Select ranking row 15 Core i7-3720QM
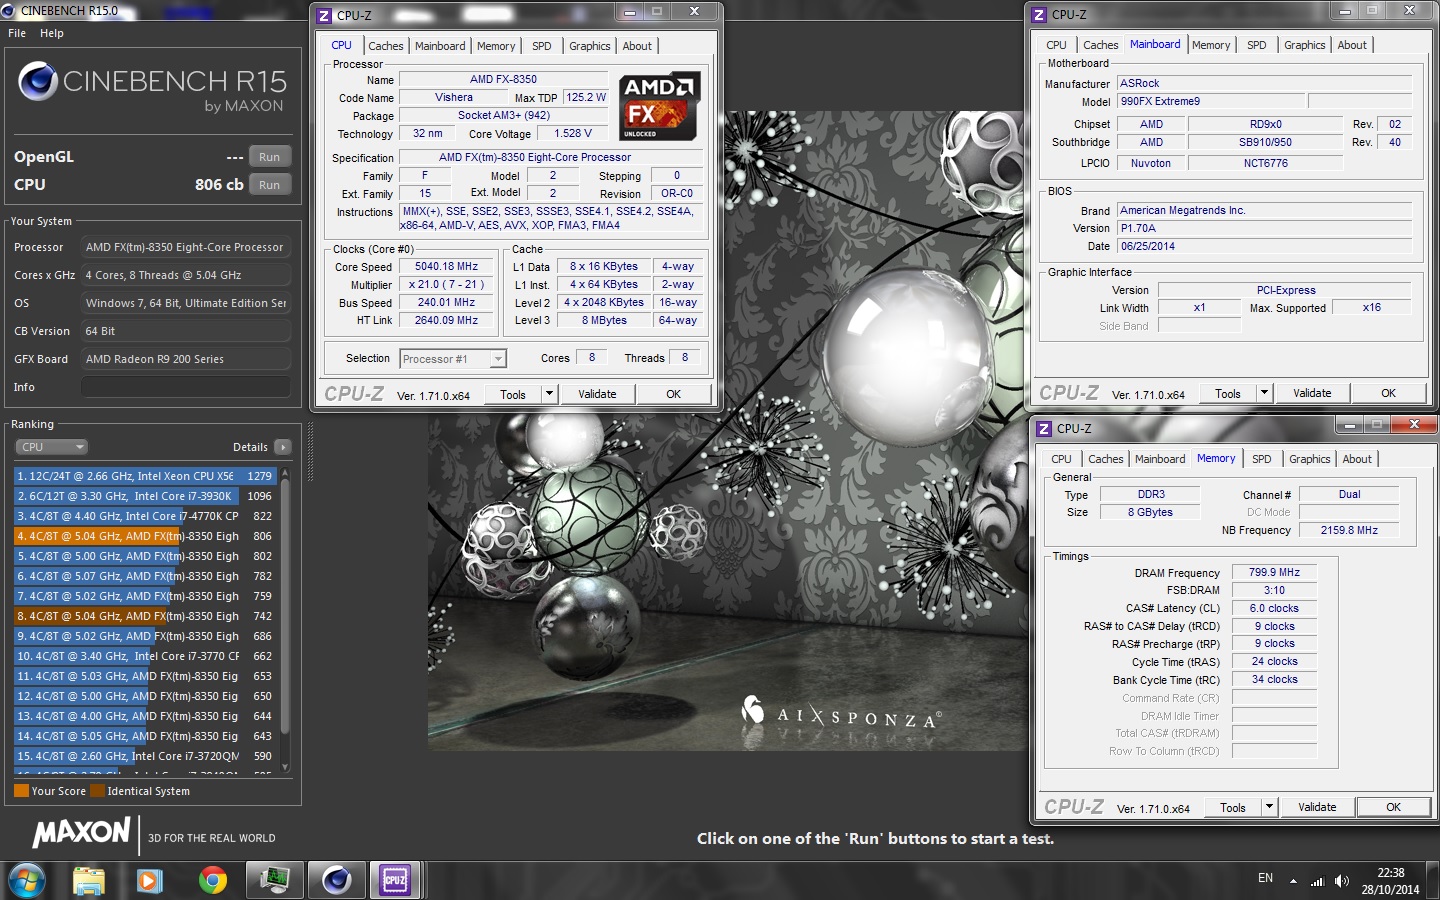 coord(145,756)
